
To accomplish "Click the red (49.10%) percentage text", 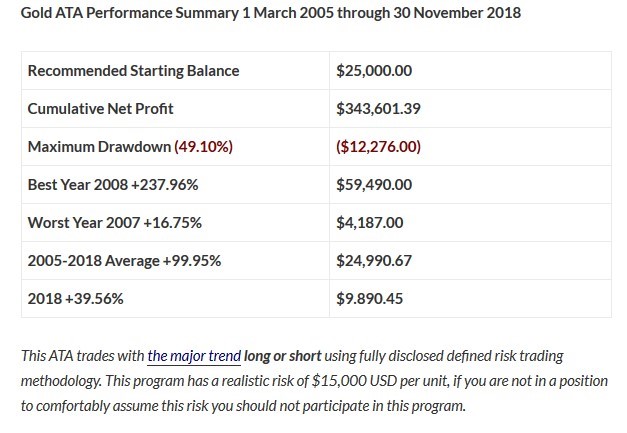I will 203,146.
